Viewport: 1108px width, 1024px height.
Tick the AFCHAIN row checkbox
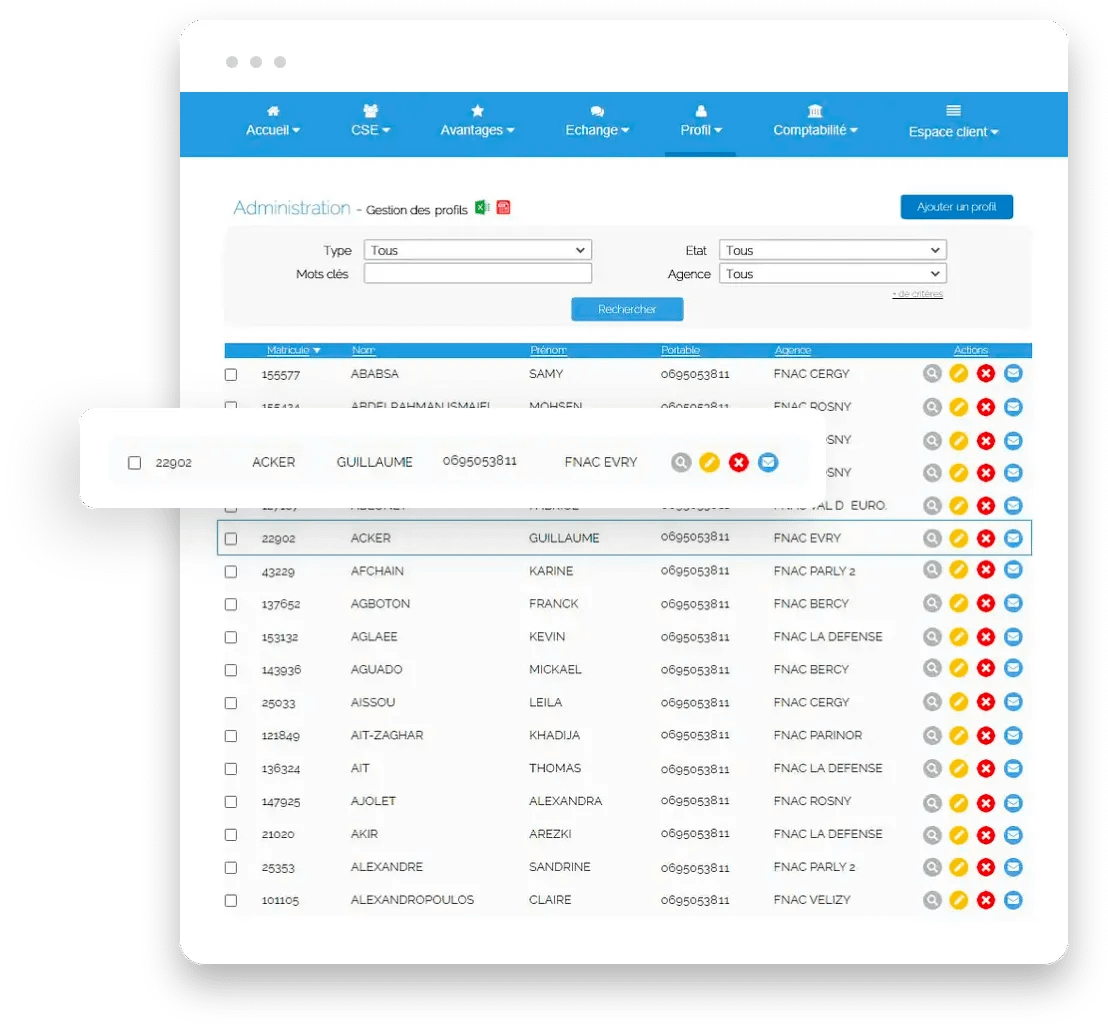coord(231,572)
